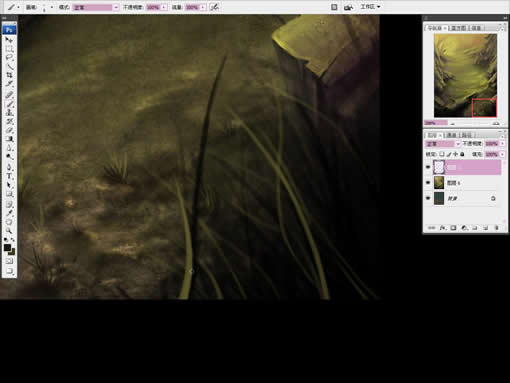Viewport: 510px width, 383px height.
Task: Click the trash icon in Layers panel
Action: coord(496,228)
